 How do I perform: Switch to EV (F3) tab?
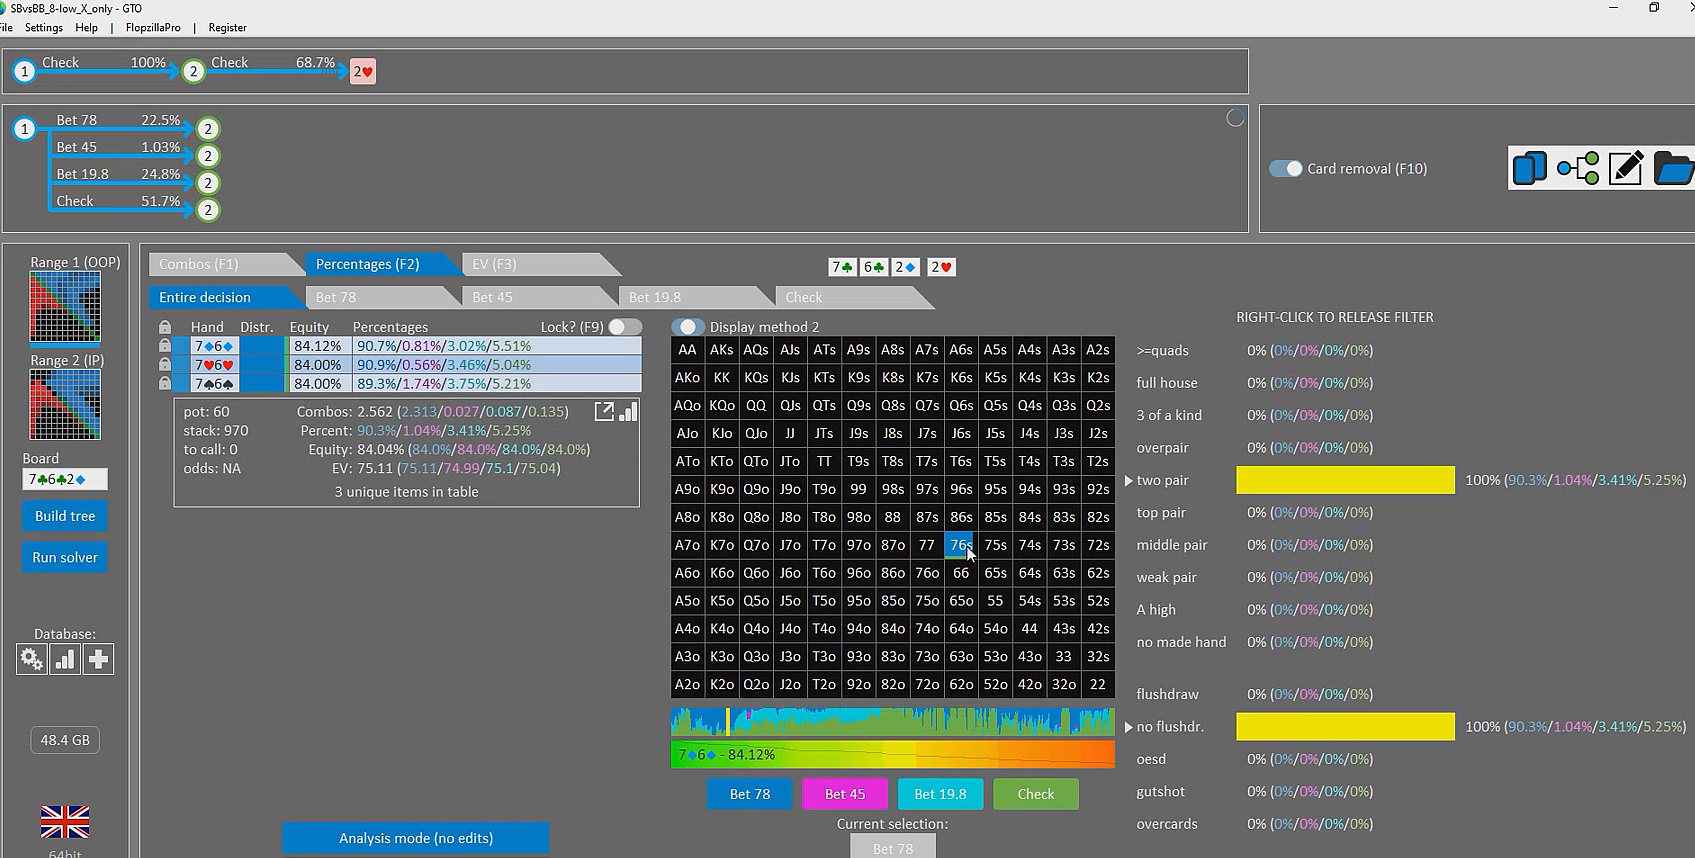coord(540,264)
